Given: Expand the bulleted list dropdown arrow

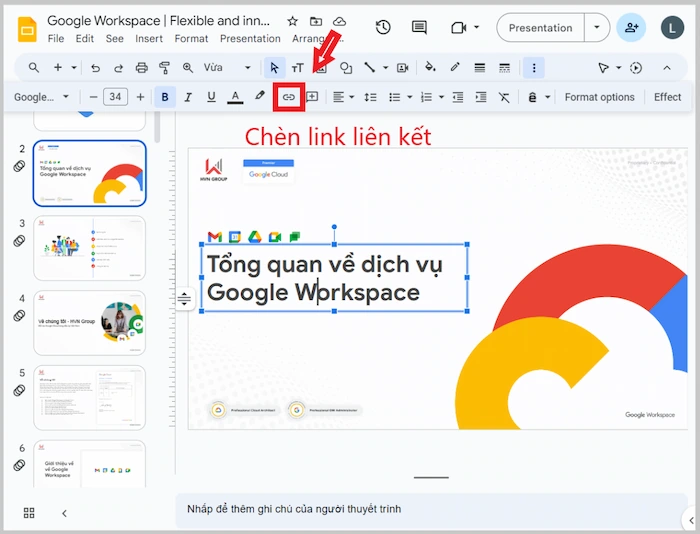Looking at the screenshot, I should coord(409,97).
